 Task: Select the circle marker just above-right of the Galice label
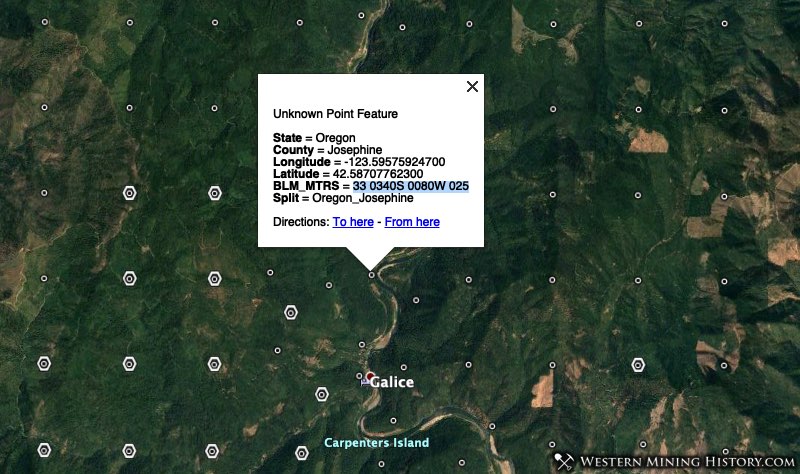coord(404,367)
